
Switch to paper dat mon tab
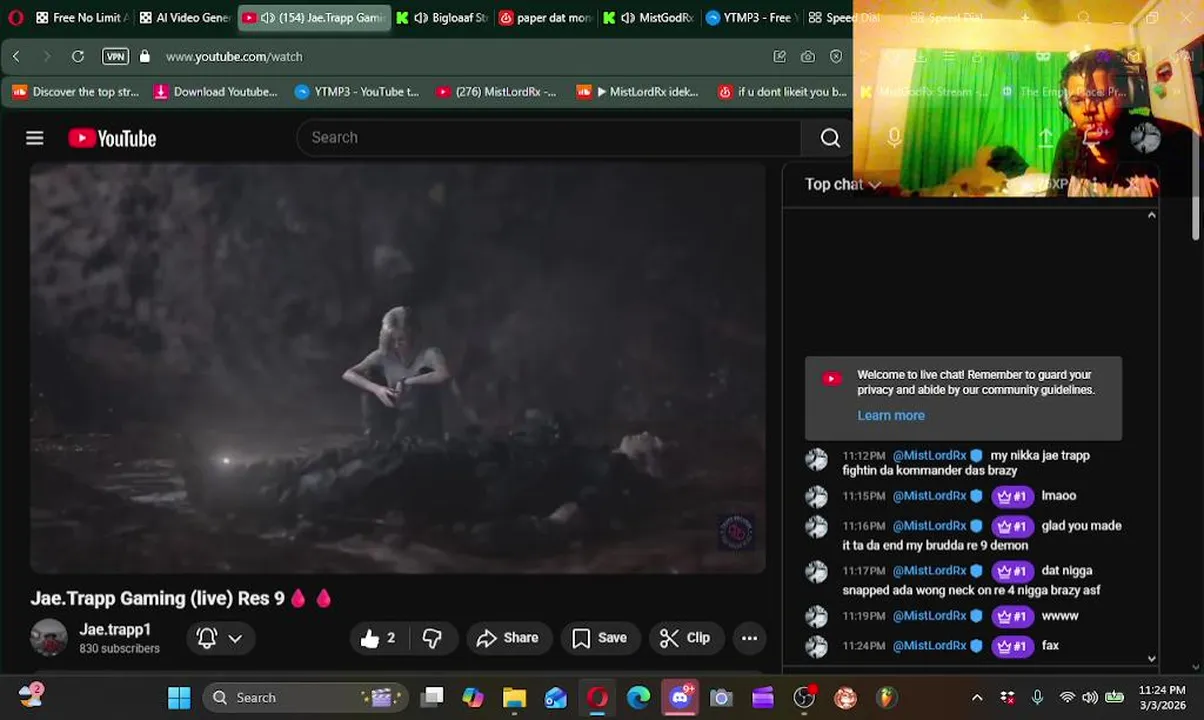click(545, 17)
